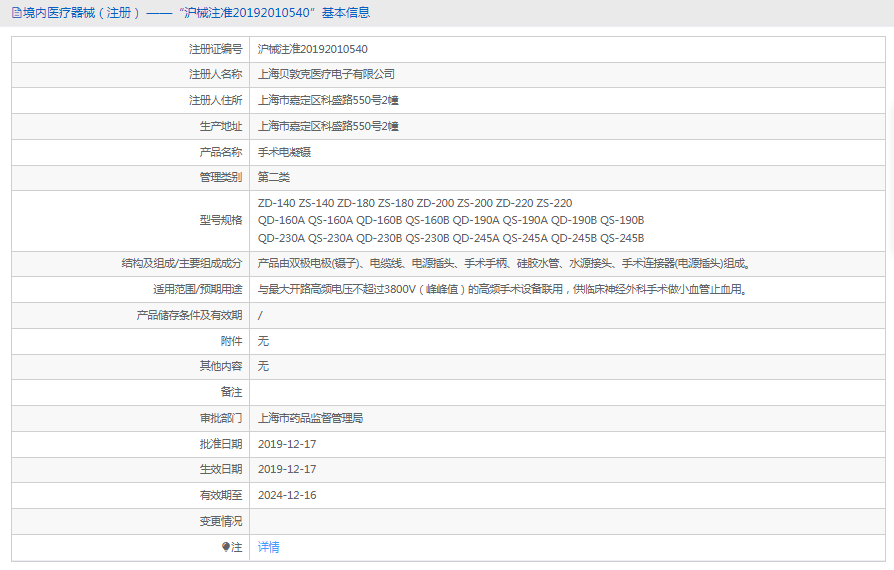Click the document icon beside the 境内医疗器械 title
This screenshot has height=570, width=894.
pyautogui.click(x=17, y=13)
